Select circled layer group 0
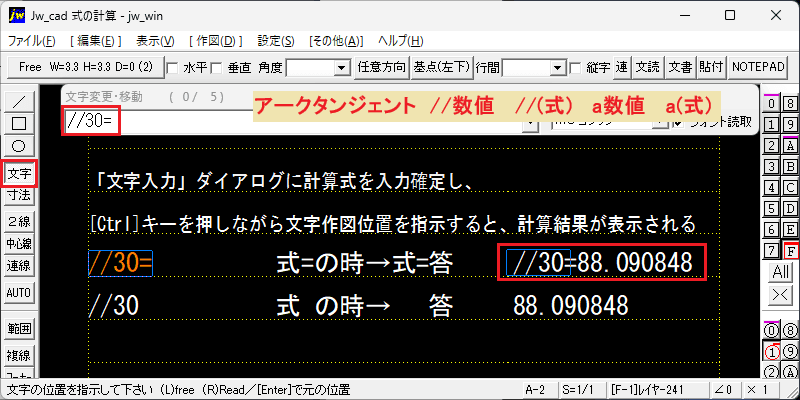Viewport: 800px width, 400px height. click(772, 330)
